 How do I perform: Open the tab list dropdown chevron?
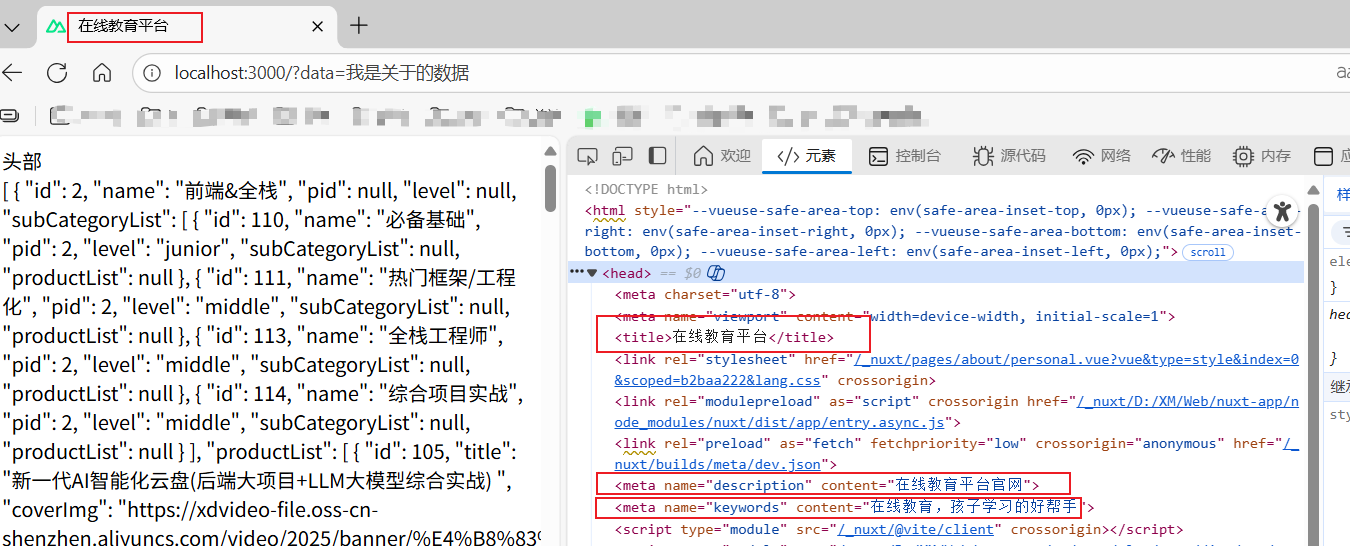(12, 27)
